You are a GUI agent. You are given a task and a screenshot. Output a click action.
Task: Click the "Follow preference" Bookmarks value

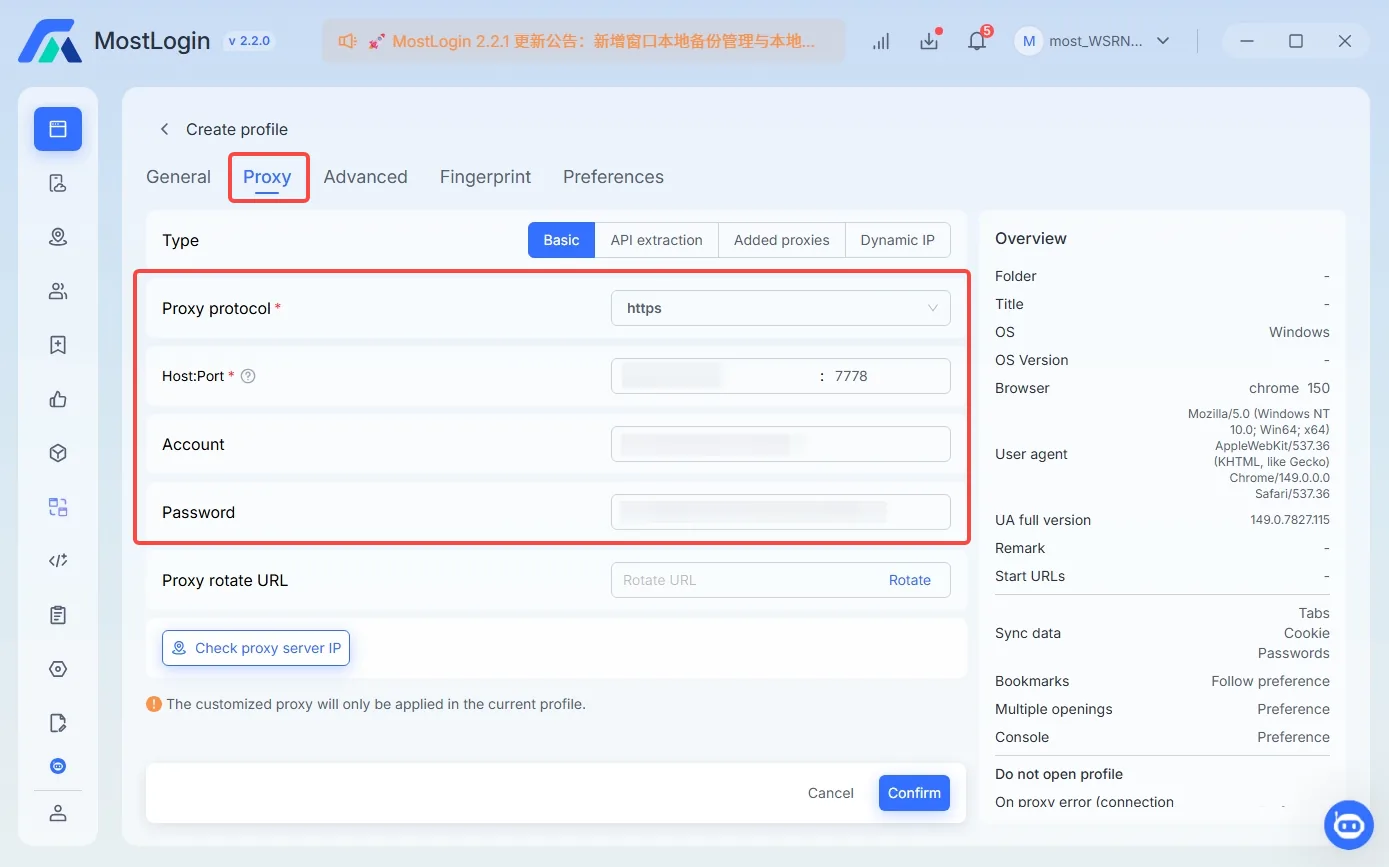(1271, 681)
